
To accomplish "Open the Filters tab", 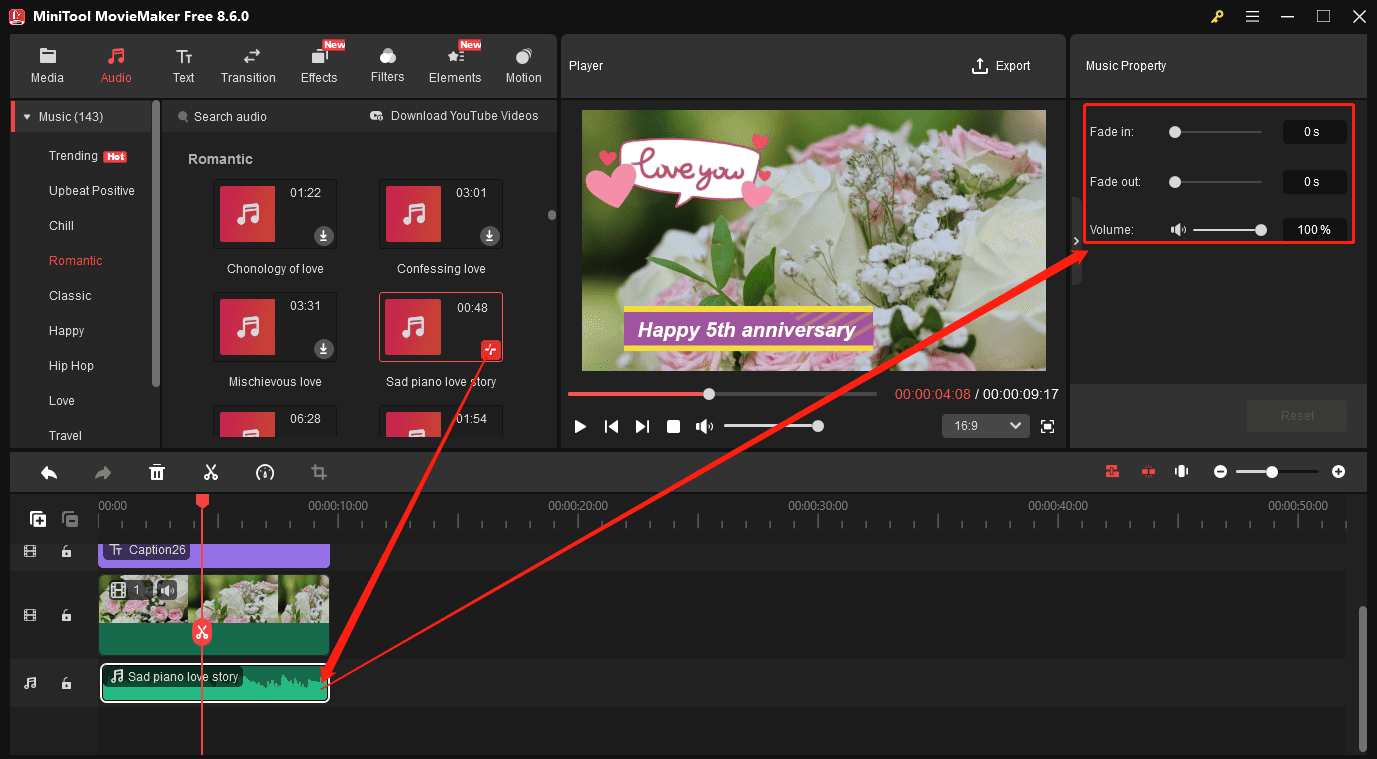I will pyautogui.click(x=387, y=66).
